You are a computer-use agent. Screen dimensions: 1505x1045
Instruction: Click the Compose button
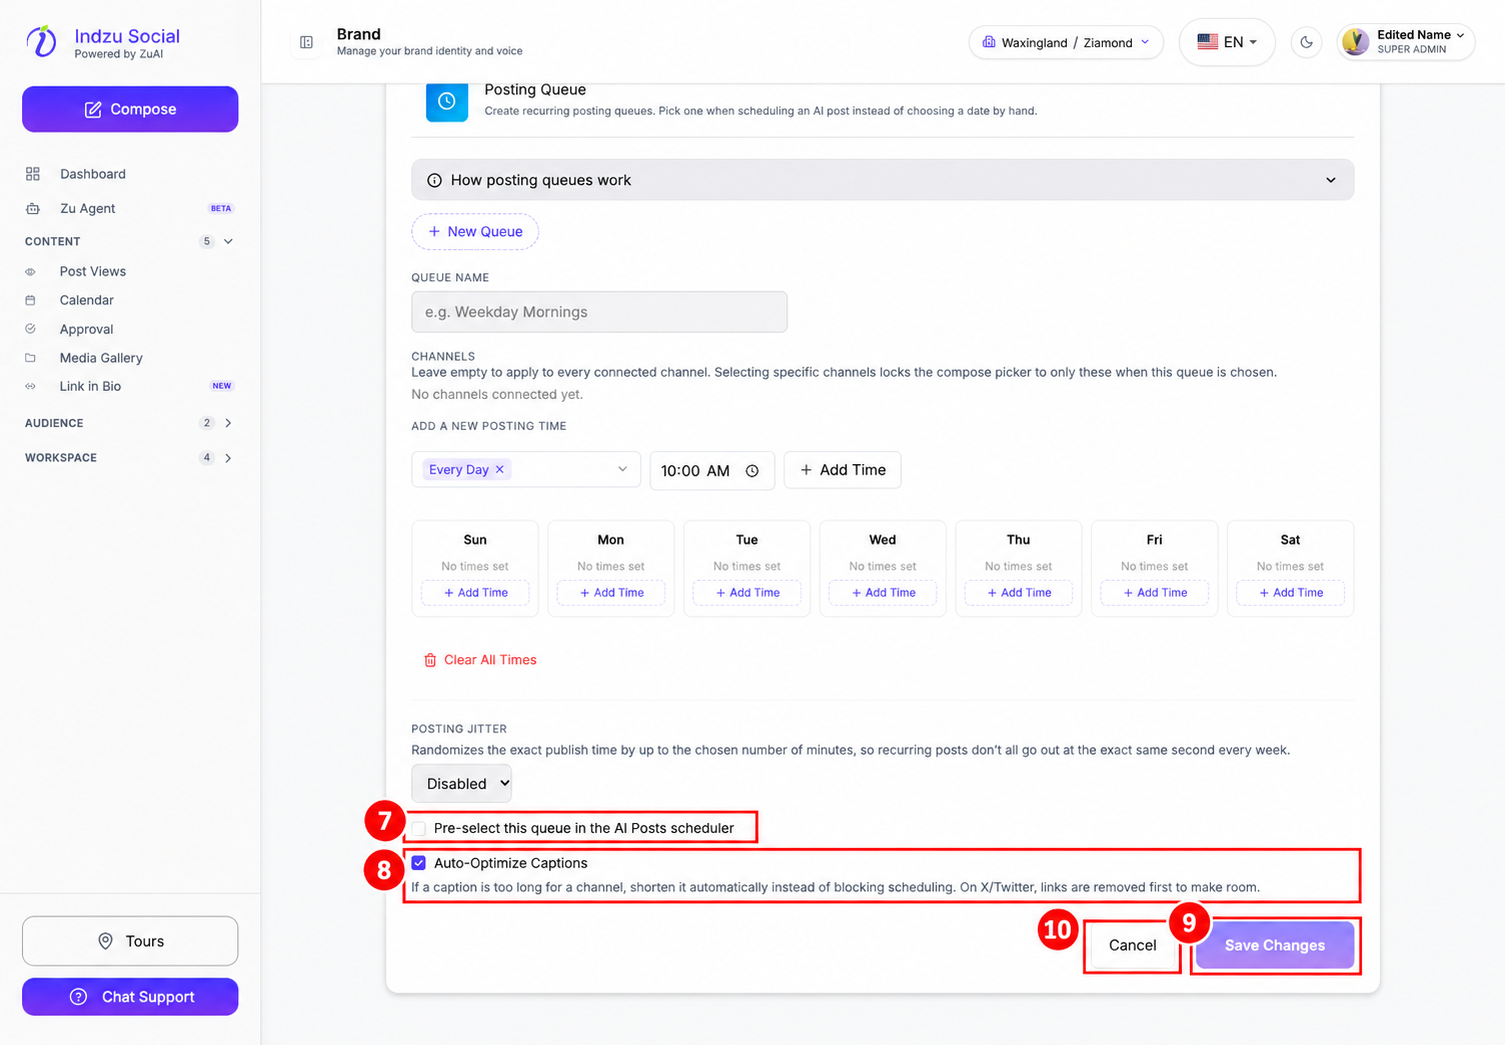click(x=130, y=109)
